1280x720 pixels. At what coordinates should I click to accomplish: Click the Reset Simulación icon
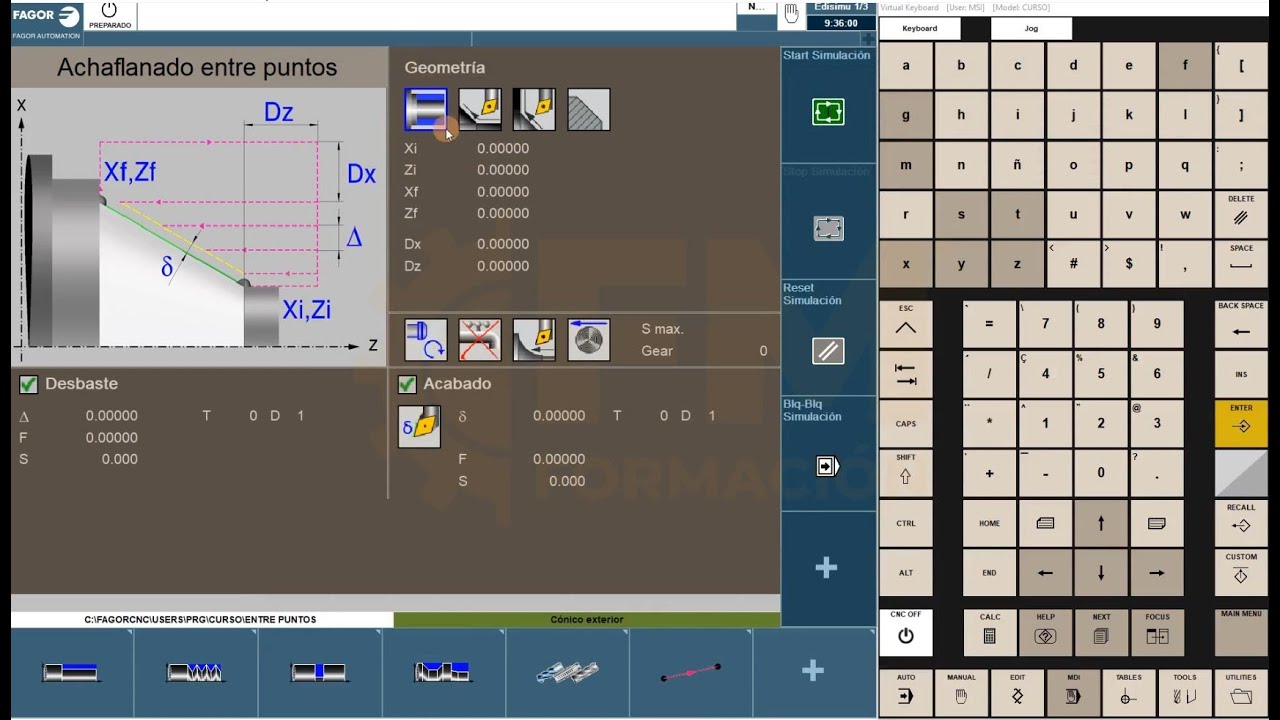tap(828, 351)
